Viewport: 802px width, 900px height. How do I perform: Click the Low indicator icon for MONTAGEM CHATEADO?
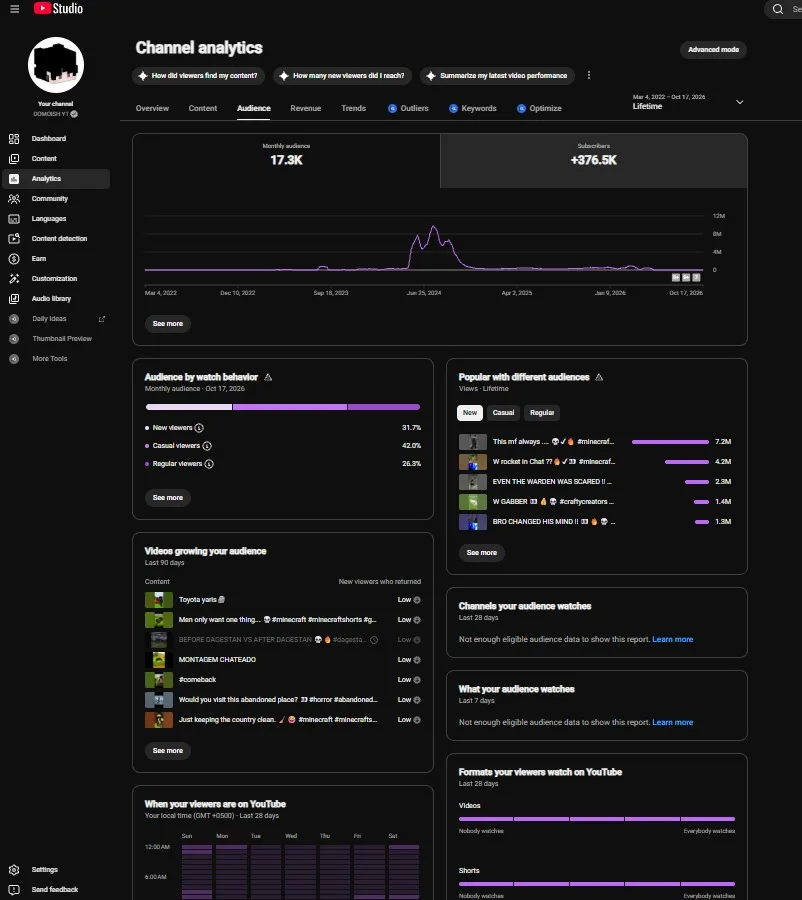click(417, 660)
